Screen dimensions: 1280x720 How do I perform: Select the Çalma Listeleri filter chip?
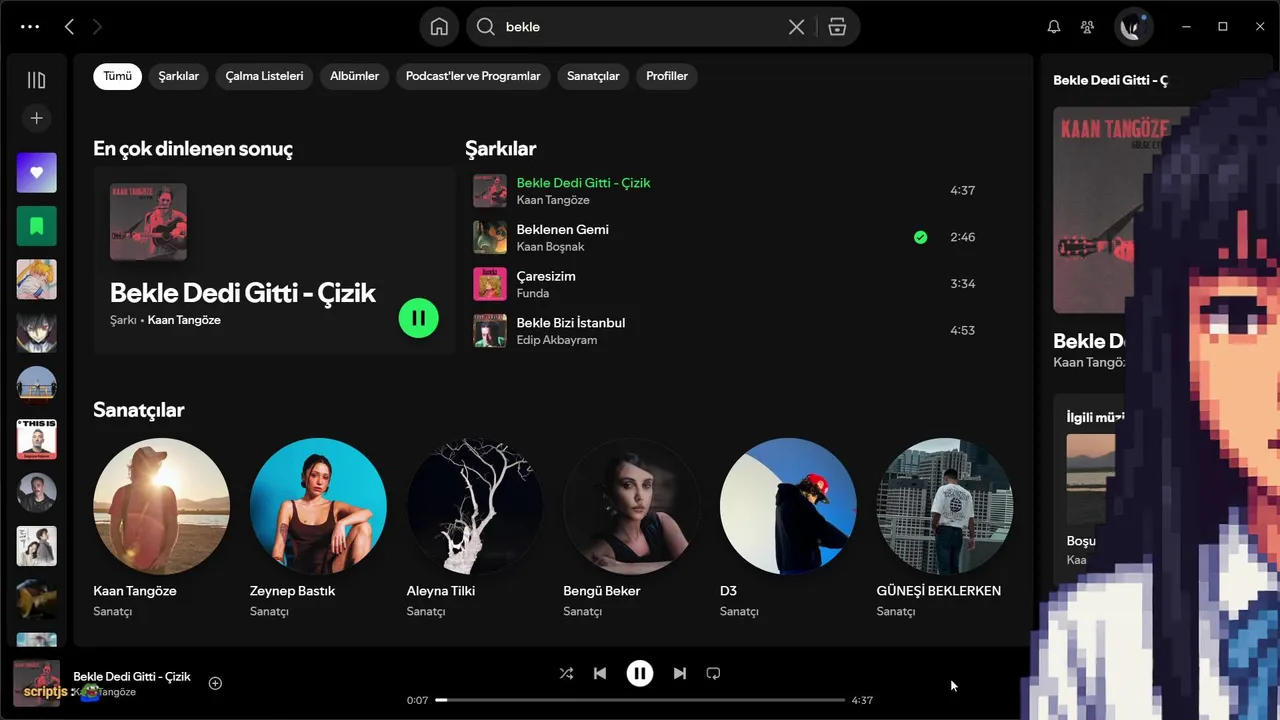click(x=264, y=76)
